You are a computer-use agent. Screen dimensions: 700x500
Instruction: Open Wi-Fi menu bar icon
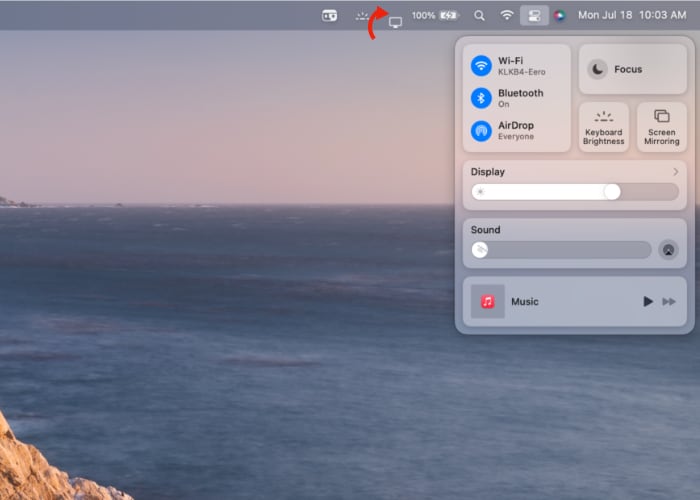507,15
